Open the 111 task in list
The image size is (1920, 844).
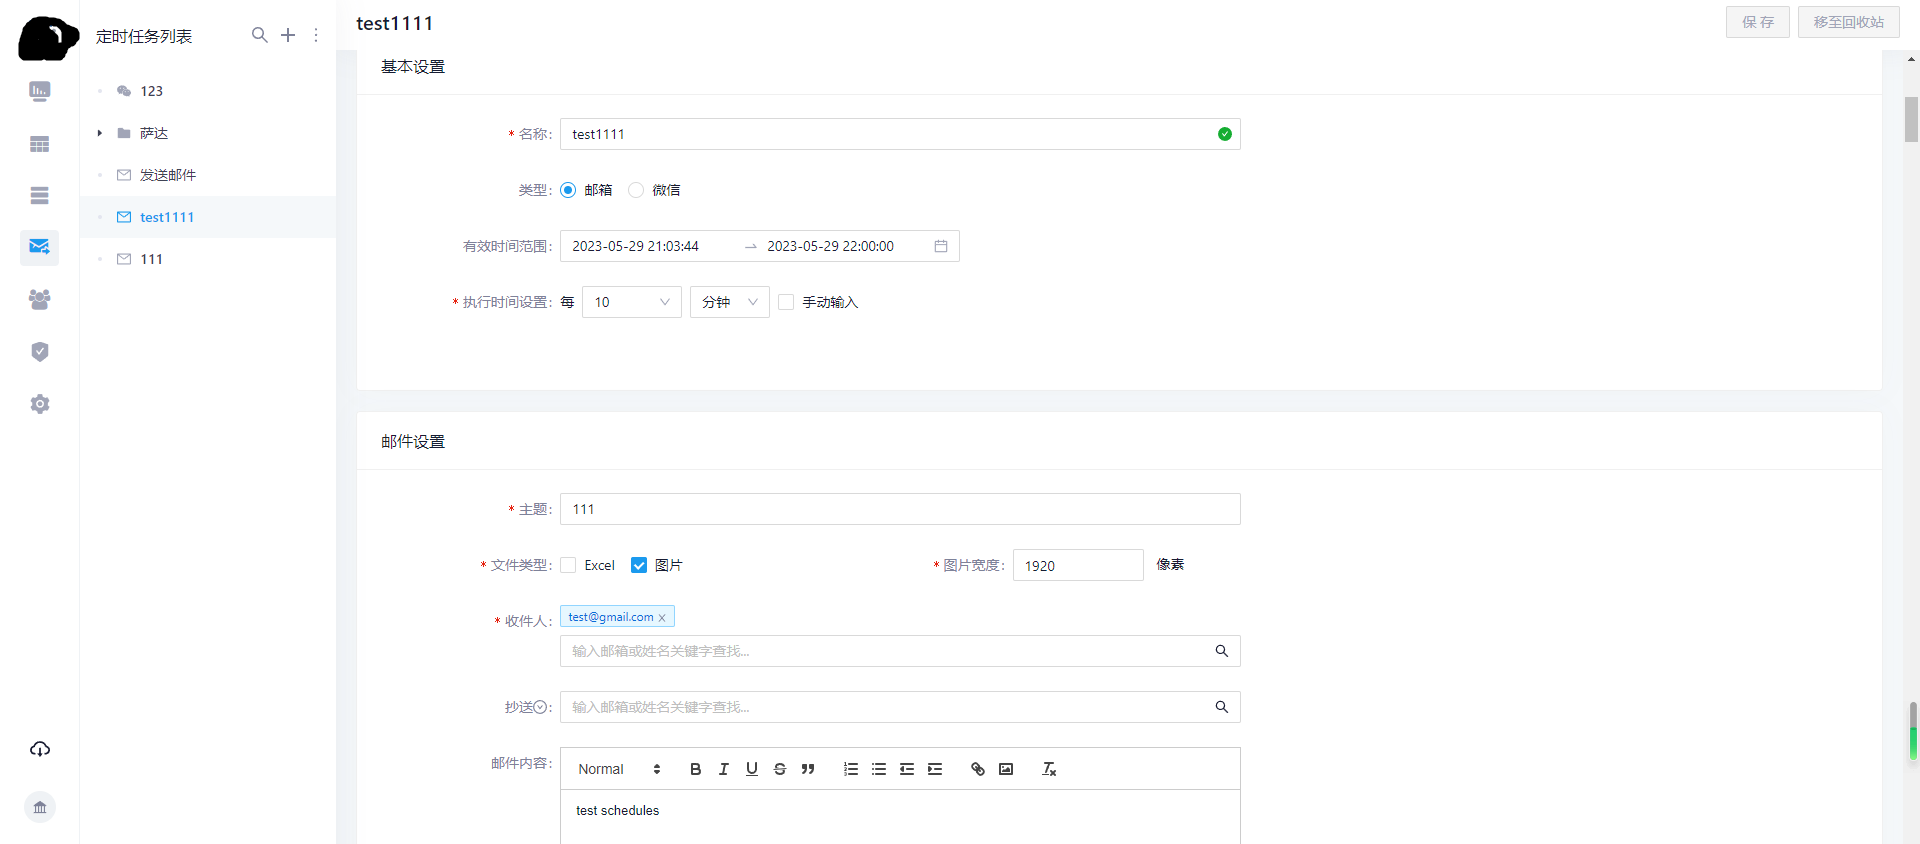click(x=208, y=259)
